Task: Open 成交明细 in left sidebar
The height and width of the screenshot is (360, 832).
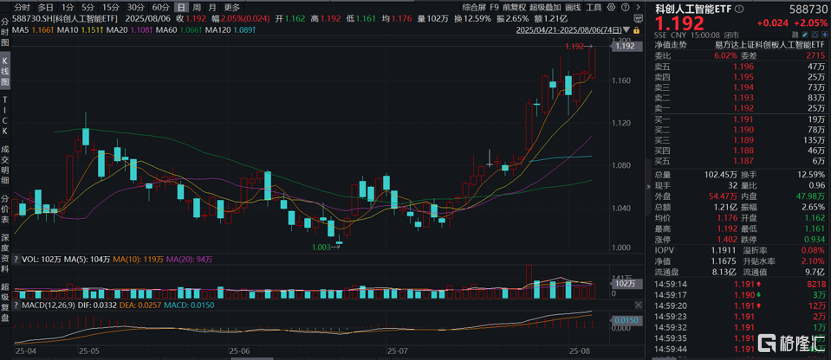Action: click(x=5, y=165)
